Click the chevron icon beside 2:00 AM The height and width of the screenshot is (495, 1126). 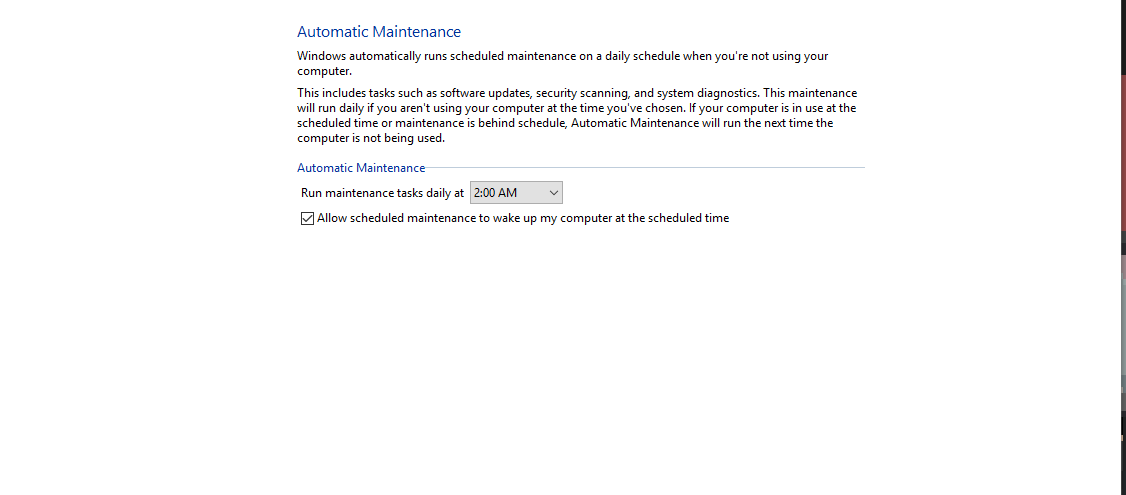coord(554,193)
